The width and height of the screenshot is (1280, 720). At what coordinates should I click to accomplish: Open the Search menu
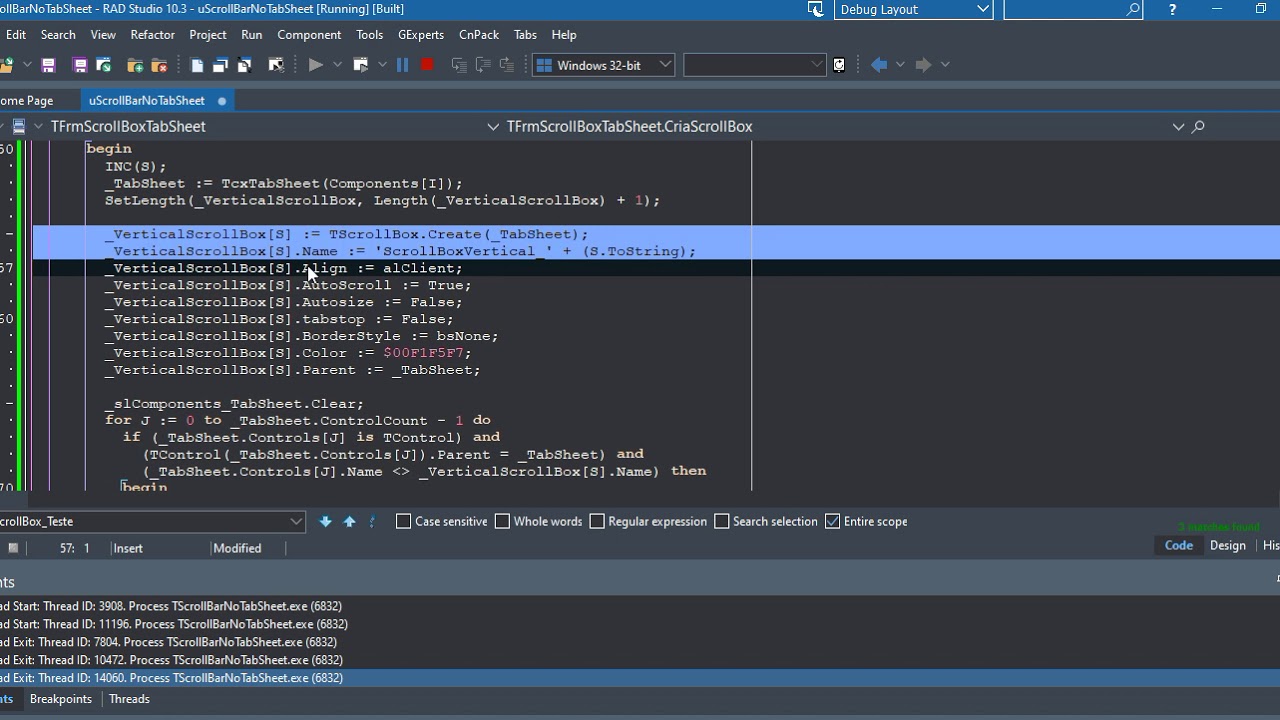click(x=58, y=35)
